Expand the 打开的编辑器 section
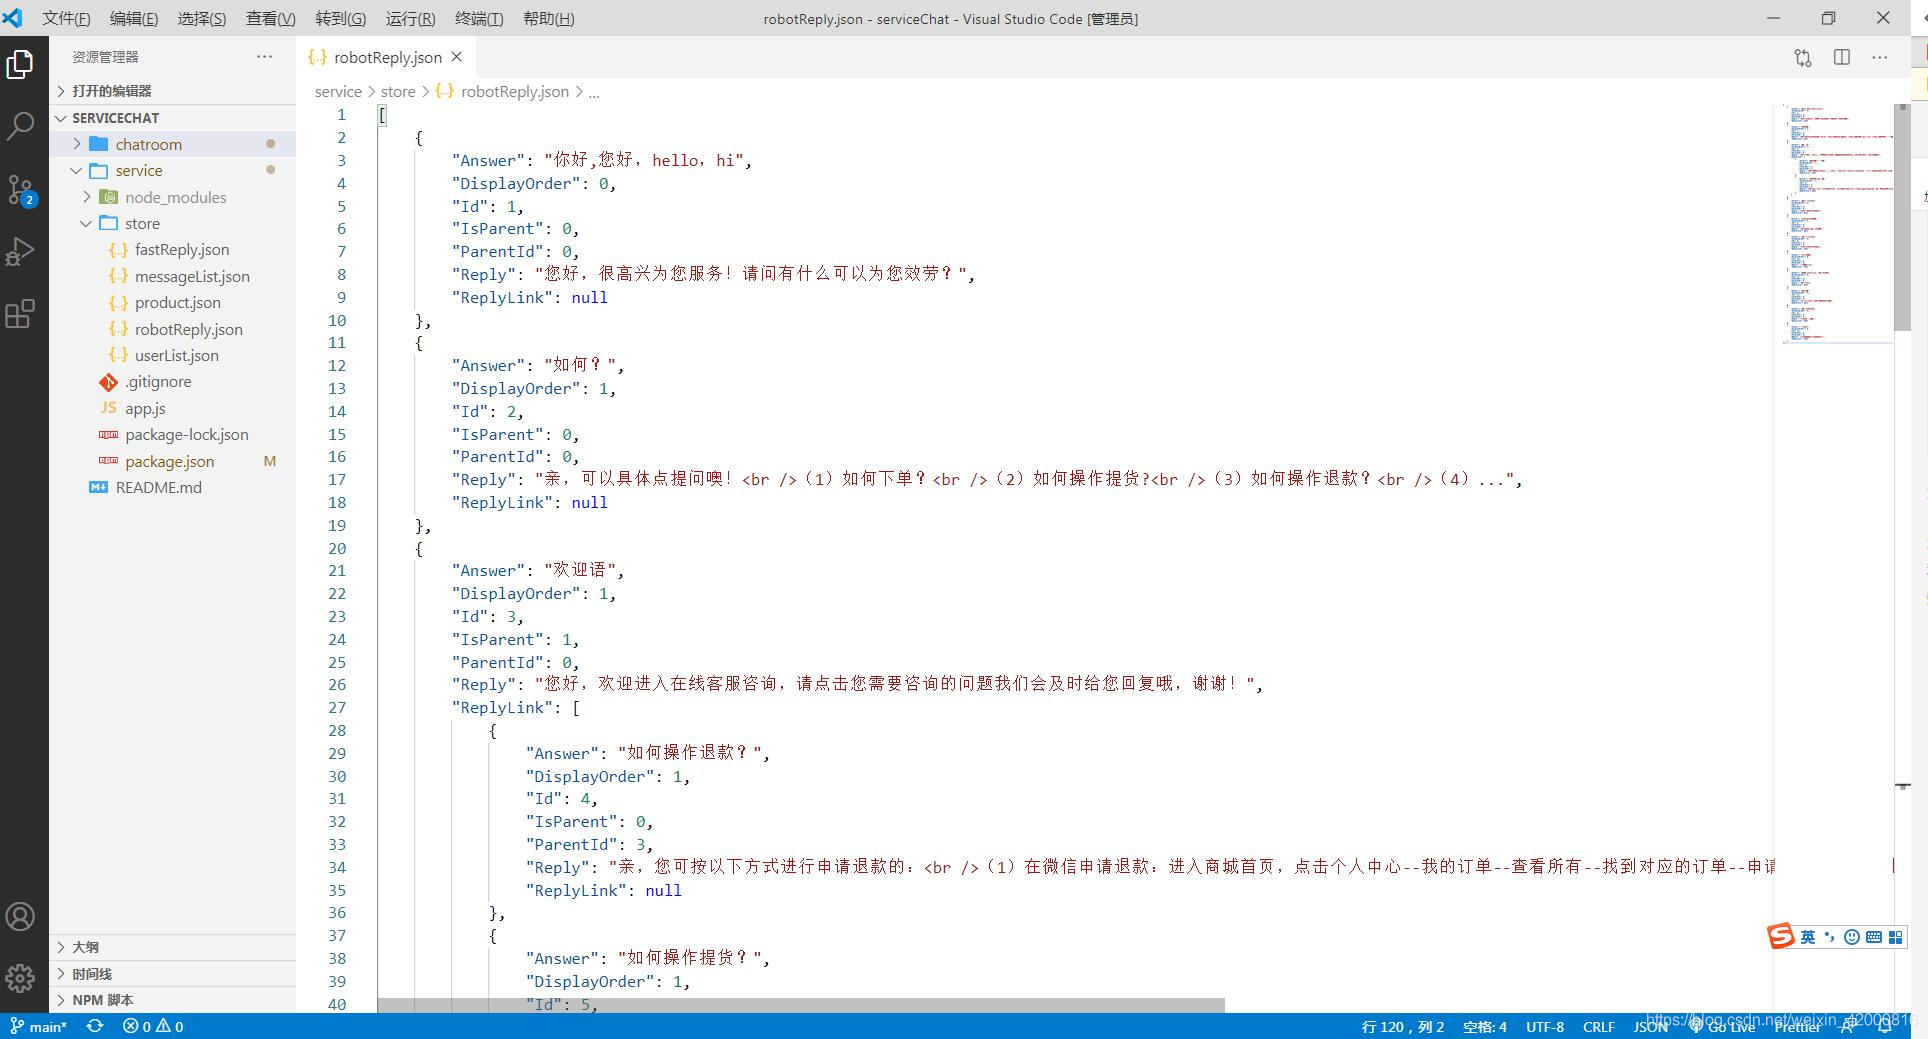The width and height of the screenshot is (1928, 1039). 173,91
